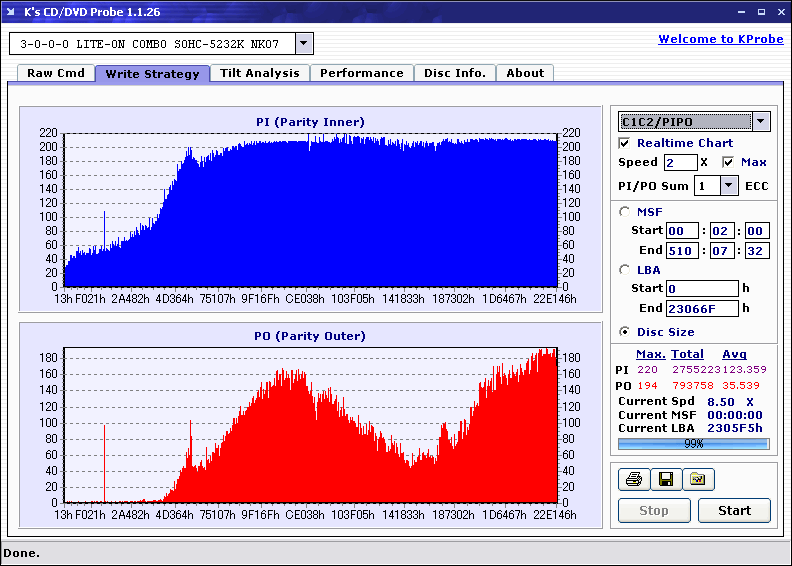The width and height of the screenshot is (792, 566).
Task: Click the Total column header link
Action: (687, 354)
